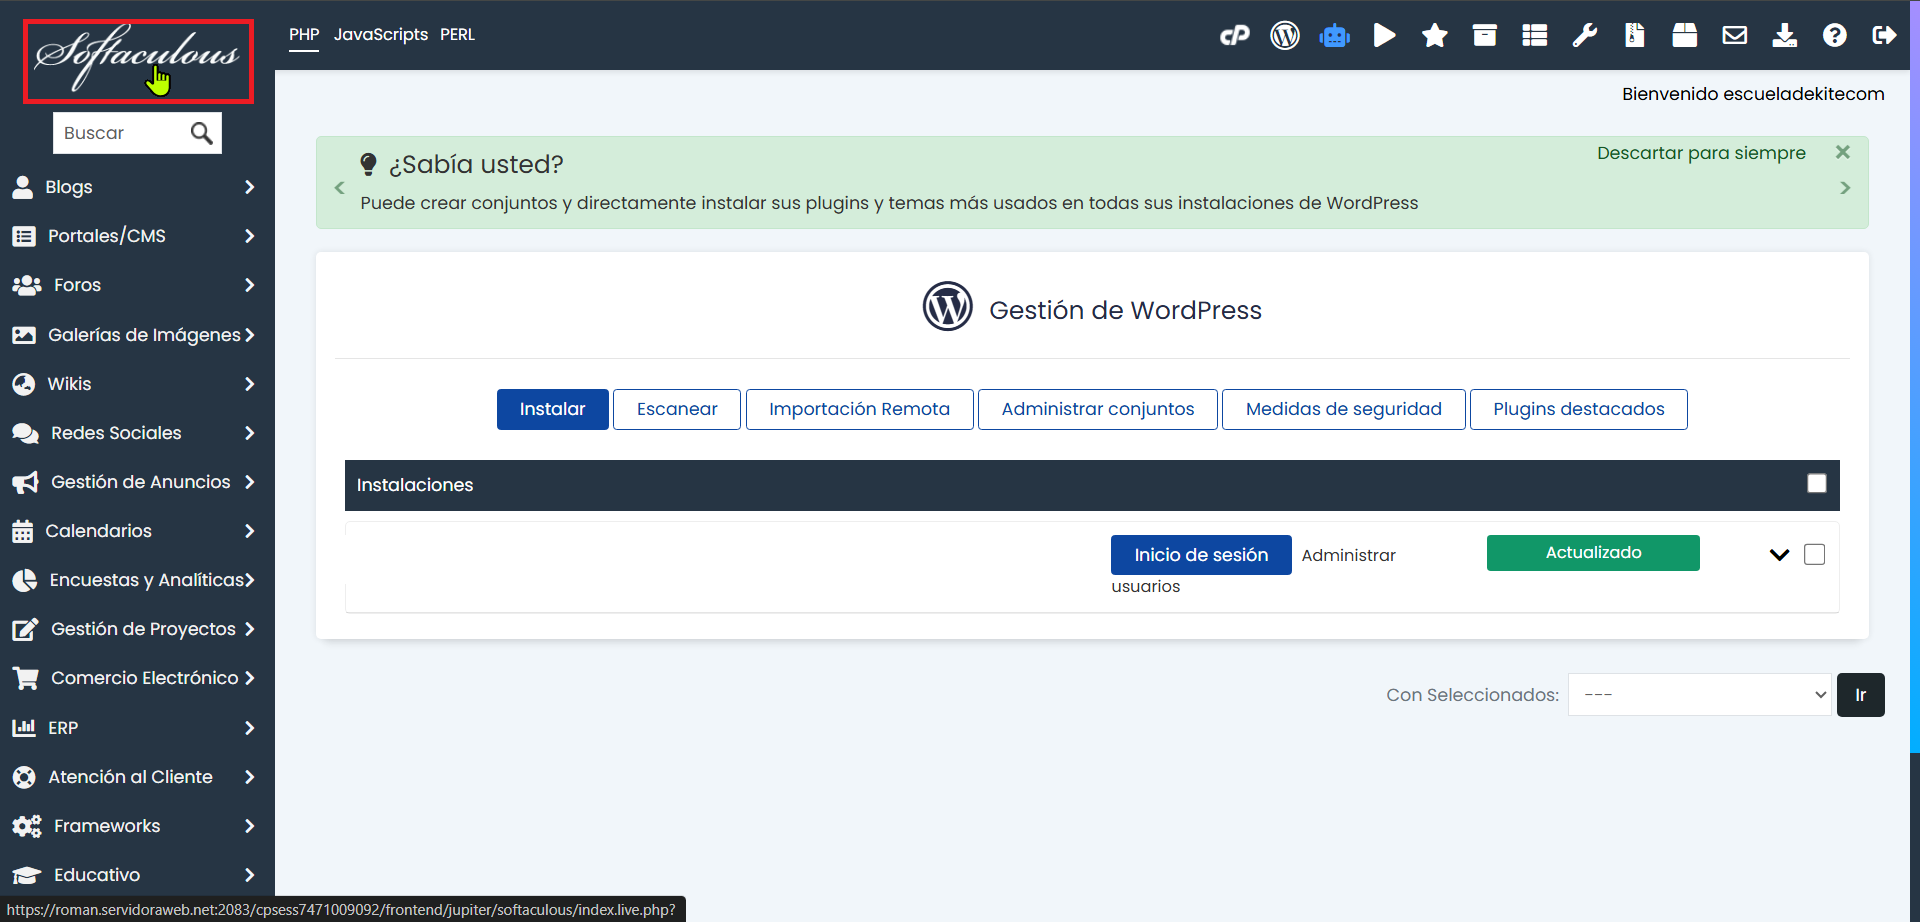Open email settings envelope icon

point(1735,36)
